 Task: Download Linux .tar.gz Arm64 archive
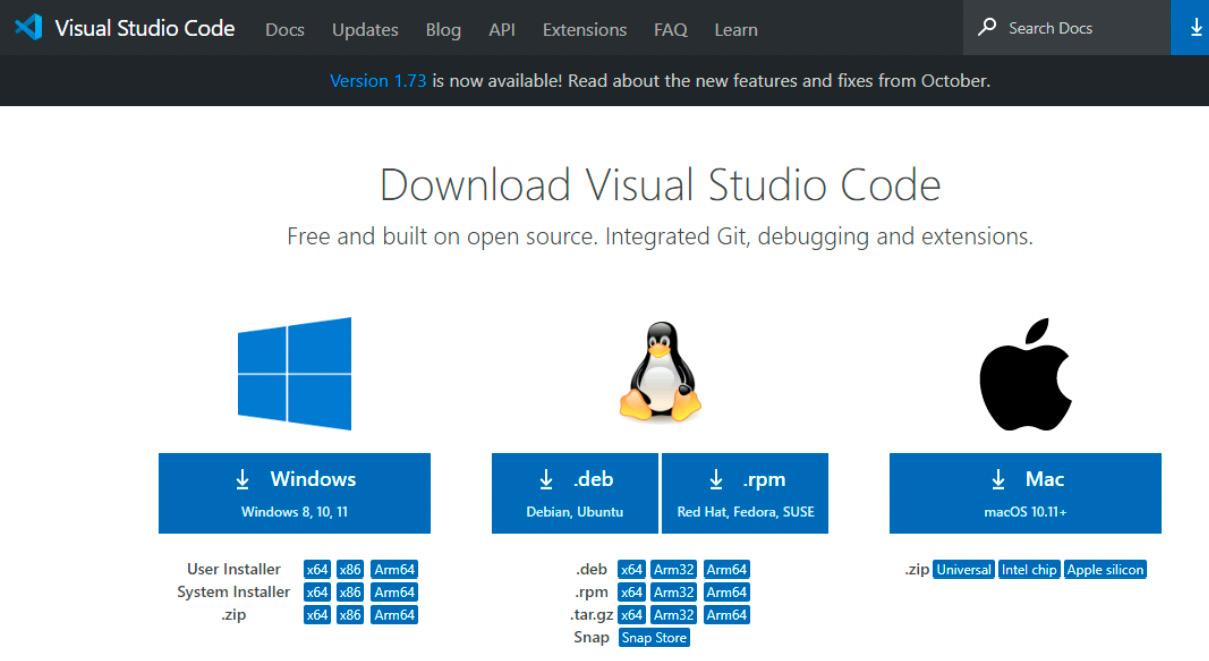[x=727, y=615]
